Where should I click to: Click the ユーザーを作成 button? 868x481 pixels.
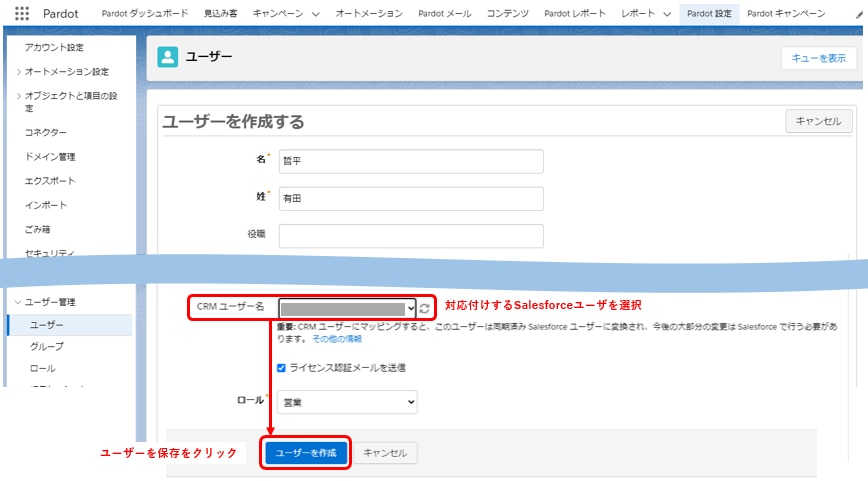(x=306, y=453)
